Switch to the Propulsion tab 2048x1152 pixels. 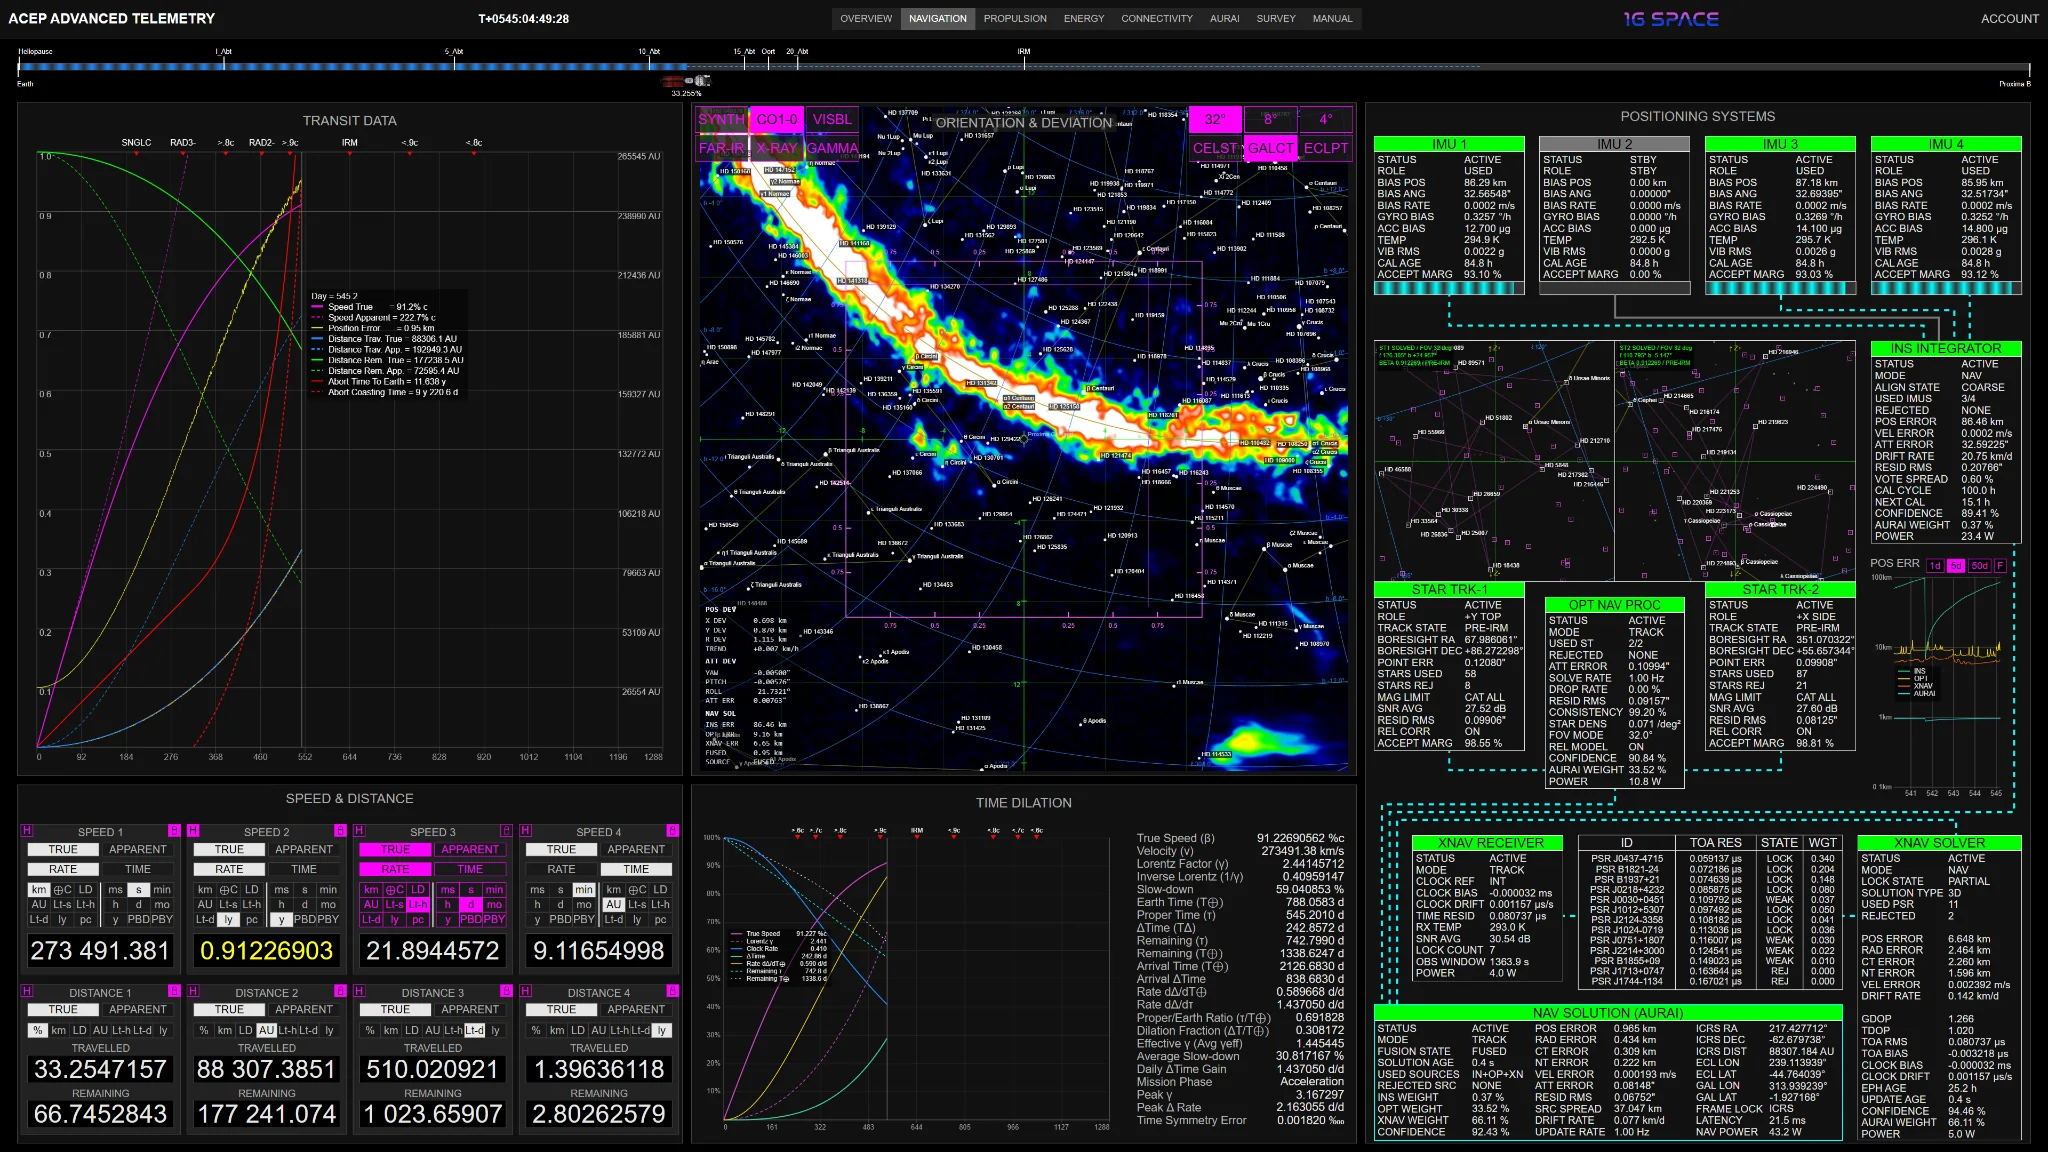click(1015, 19)
